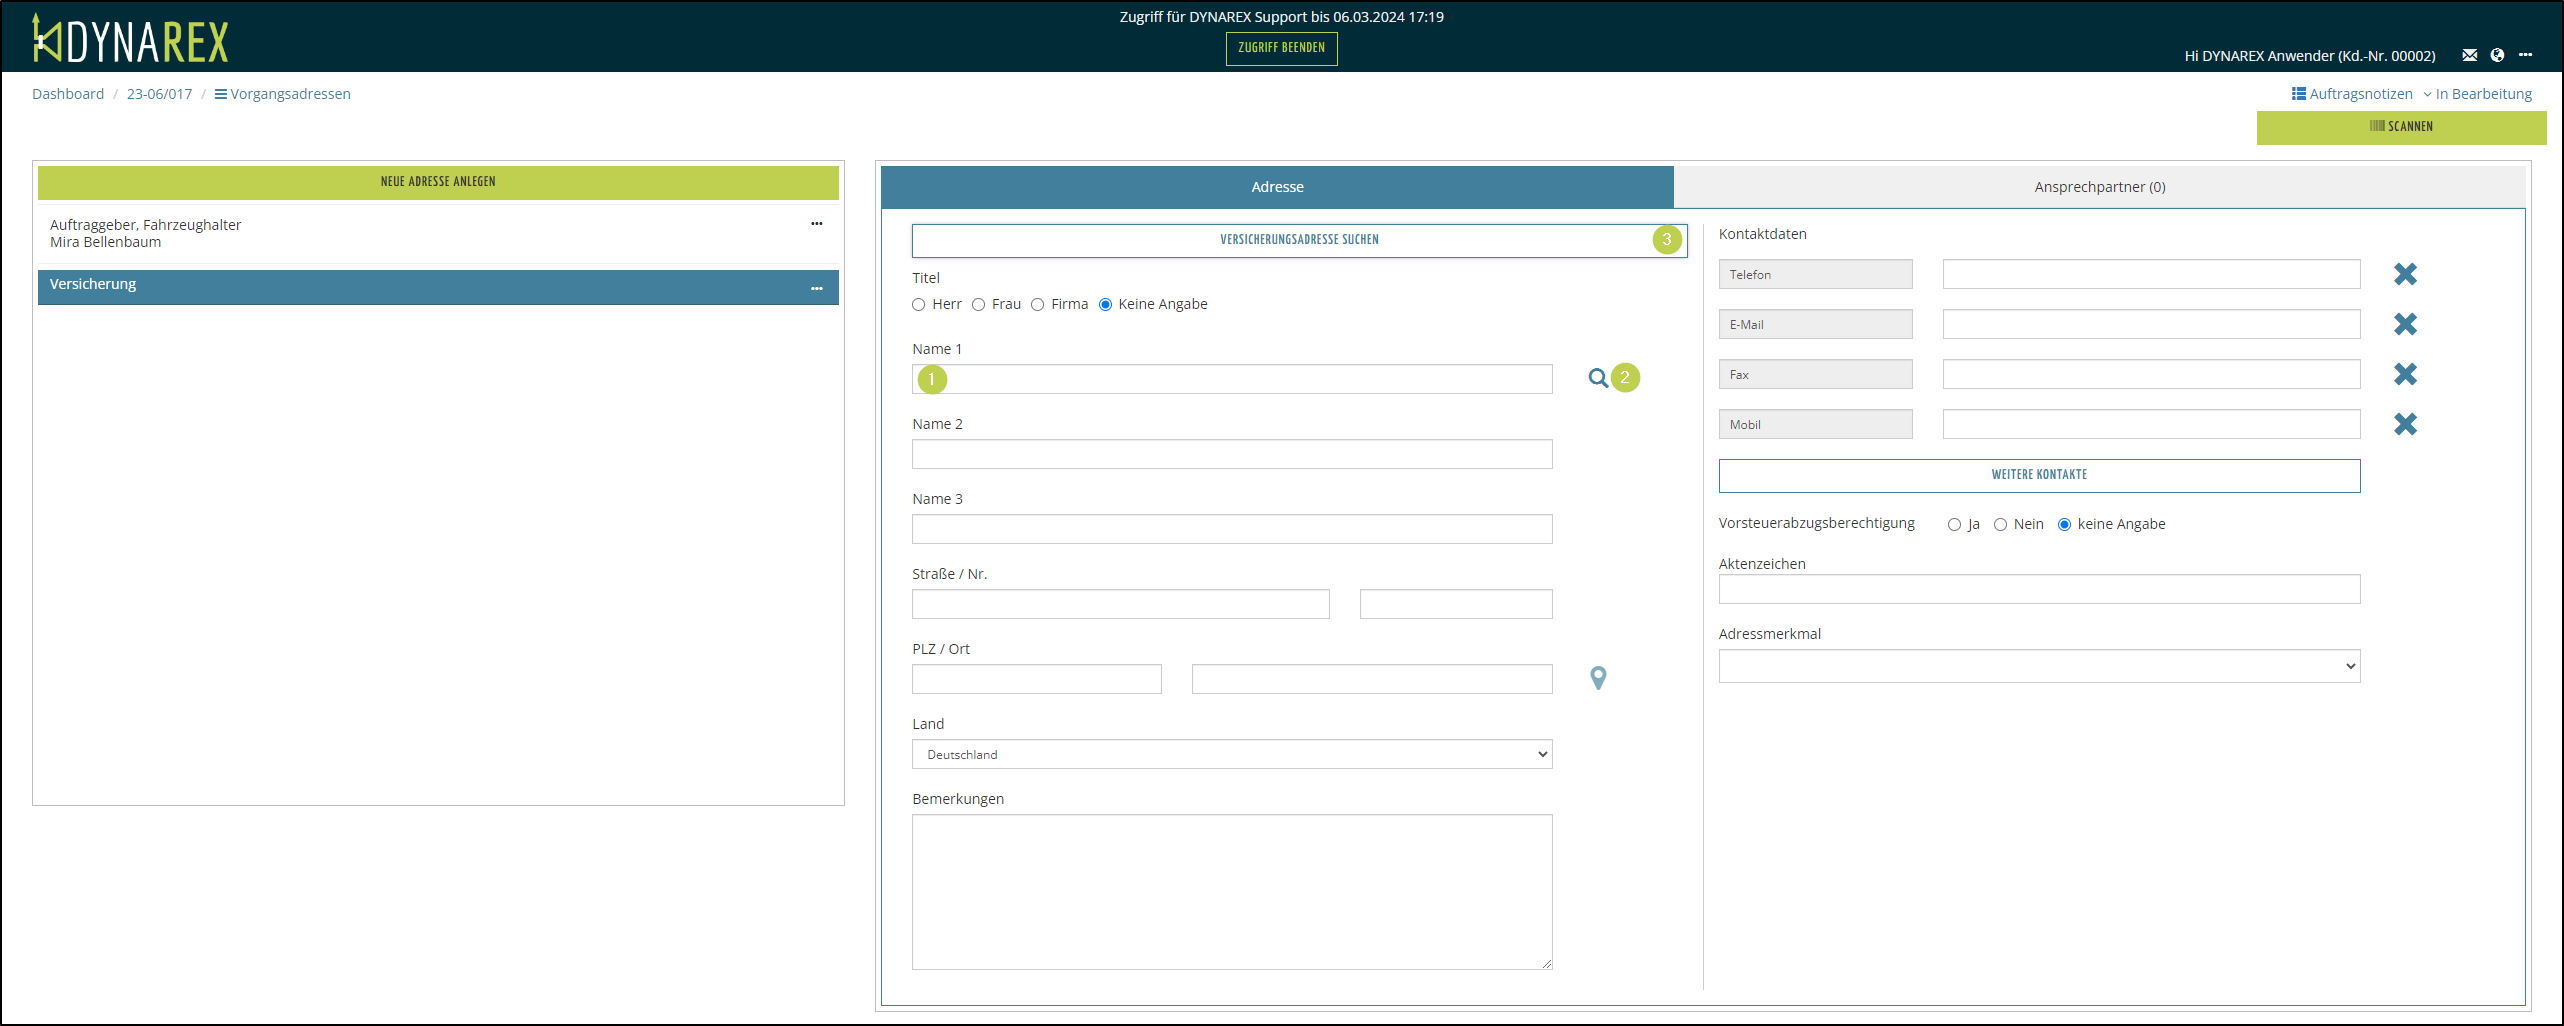The image size is (2564, 1026).
Task: Open the envelope messages icon in header
Action: click(2469, 55)
